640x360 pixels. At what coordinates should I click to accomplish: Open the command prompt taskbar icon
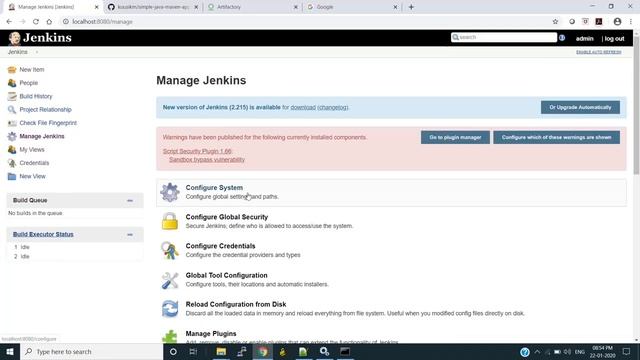[345, 351]
